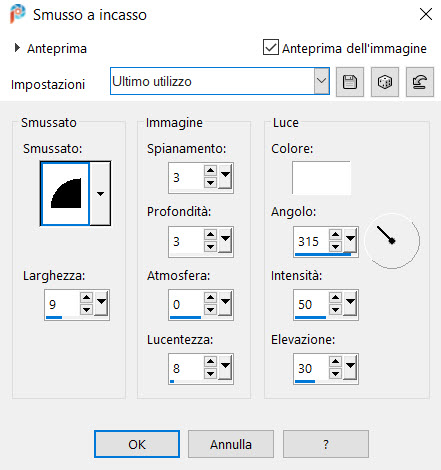Decrease Profondità value with down arrow
The height and width of the screenshot is (470, 441).
click(210, 247)
